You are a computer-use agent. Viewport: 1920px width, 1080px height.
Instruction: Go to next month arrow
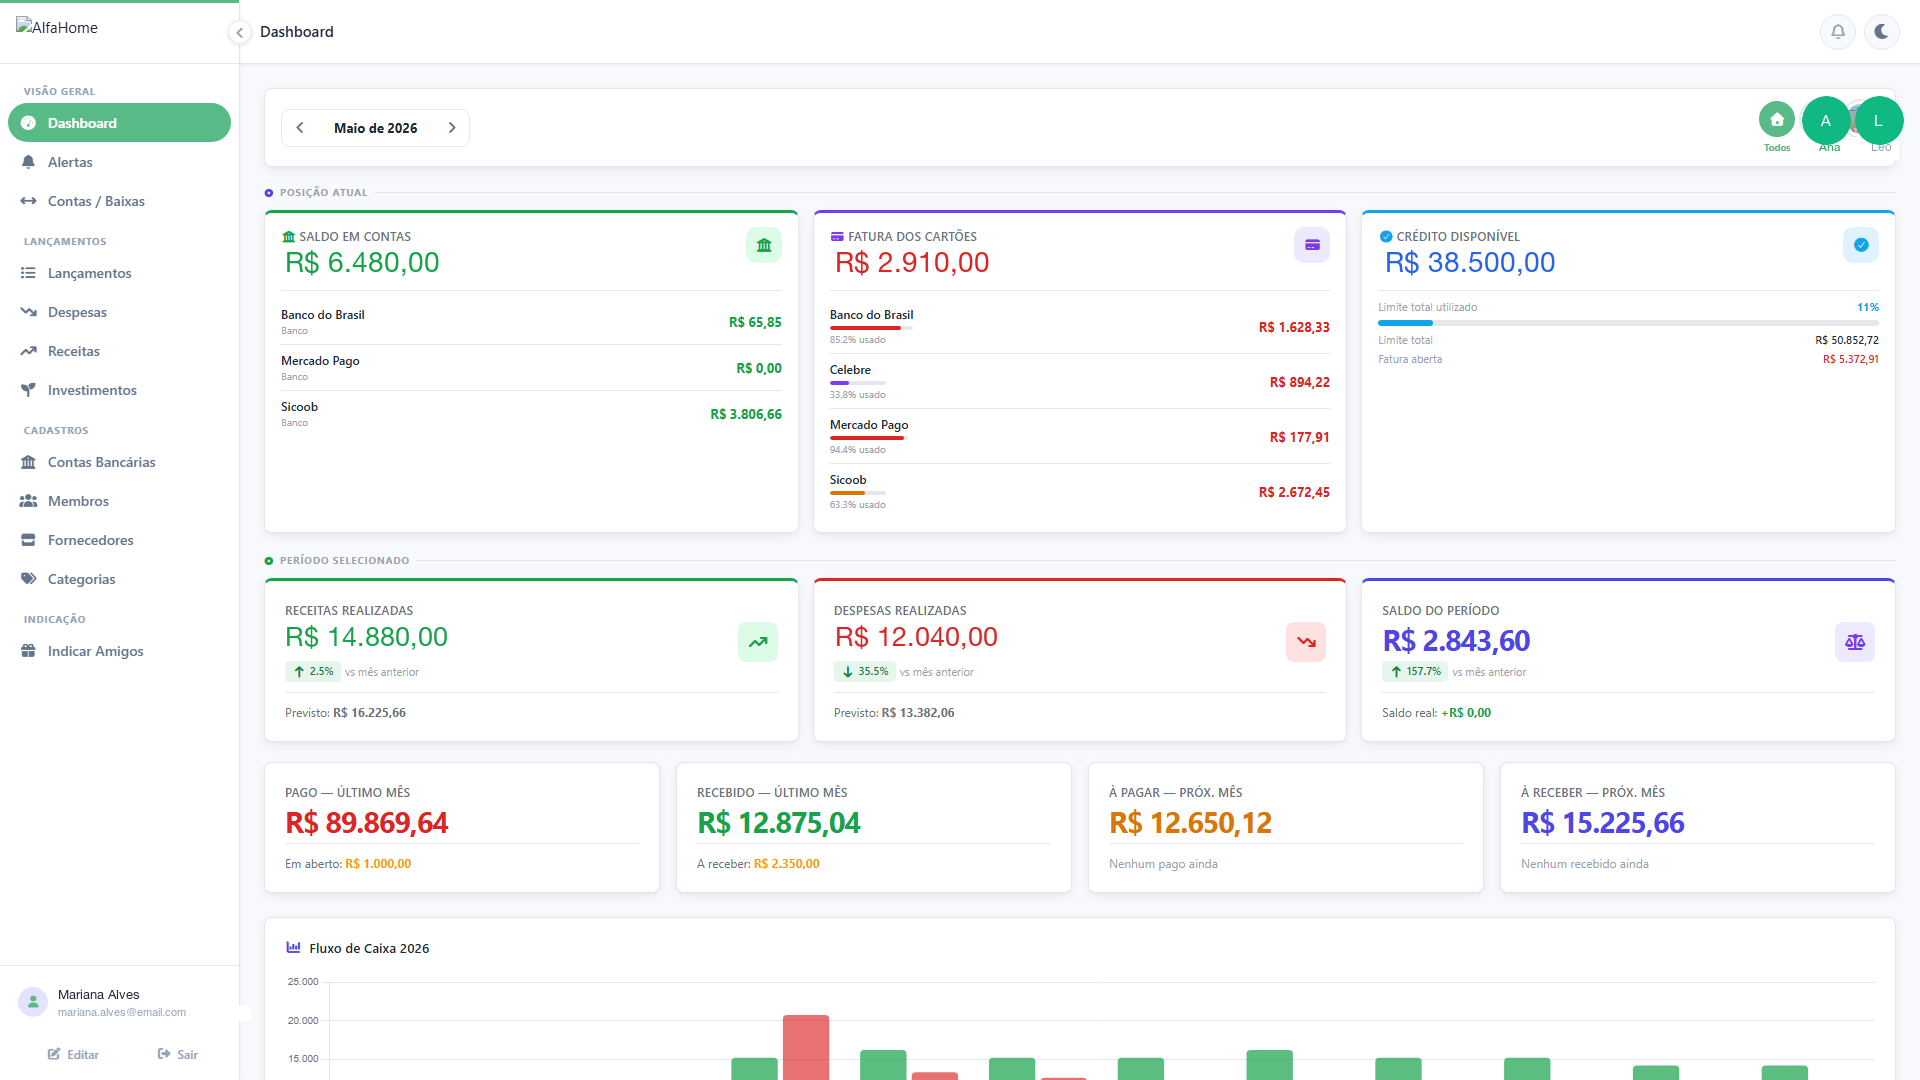(x=452, y=128)
